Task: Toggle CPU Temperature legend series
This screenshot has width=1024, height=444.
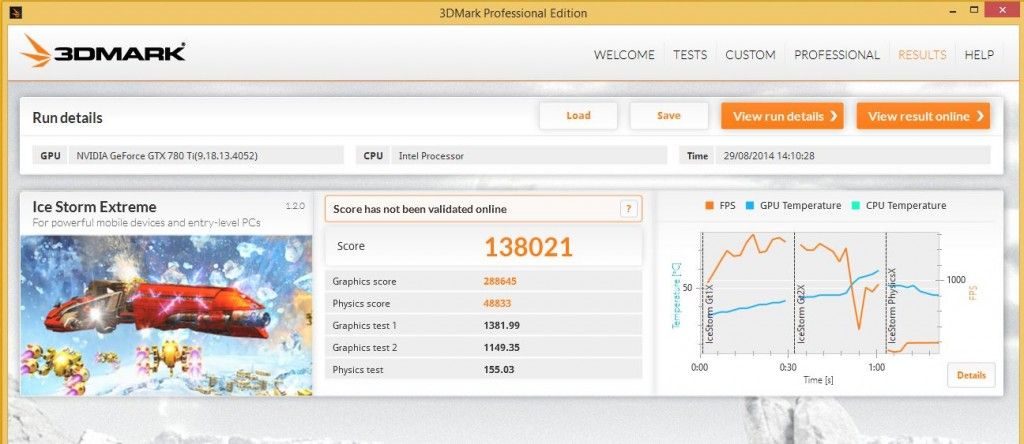Action: pyautogui.click(x=899, y=206)
